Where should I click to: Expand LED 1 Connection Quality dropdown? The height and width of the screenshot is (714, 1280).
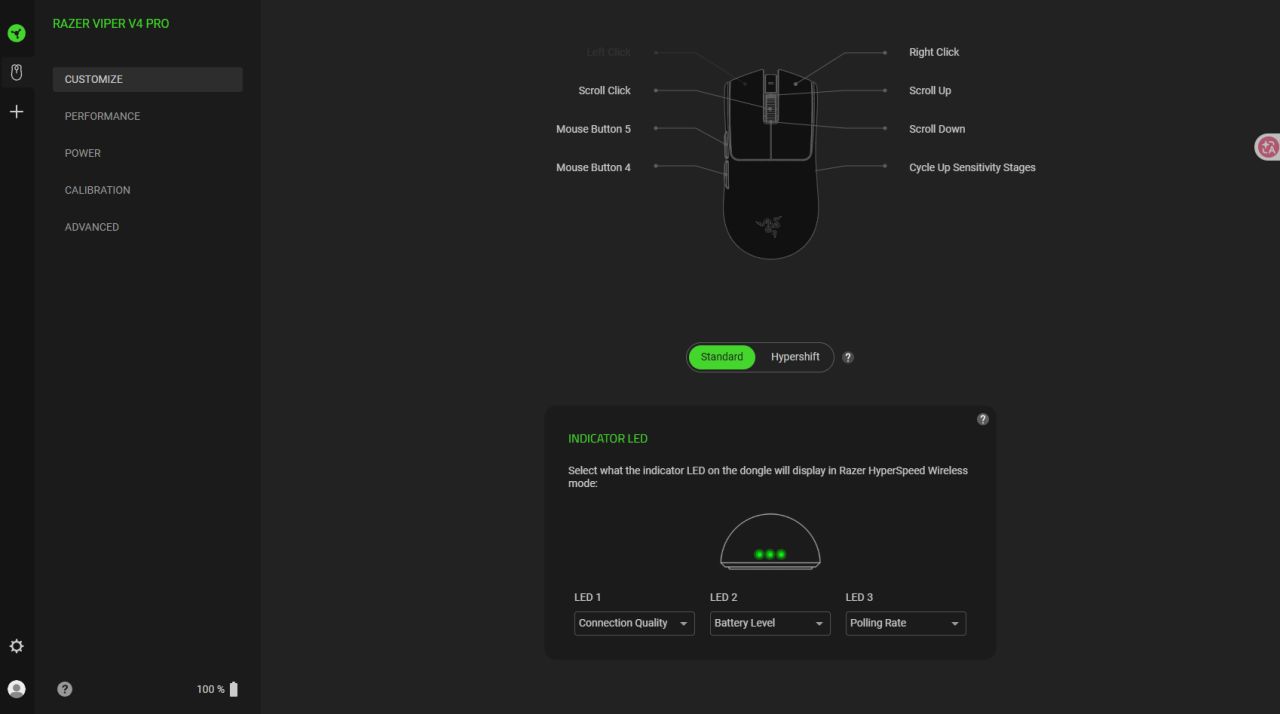coord(634,623)
